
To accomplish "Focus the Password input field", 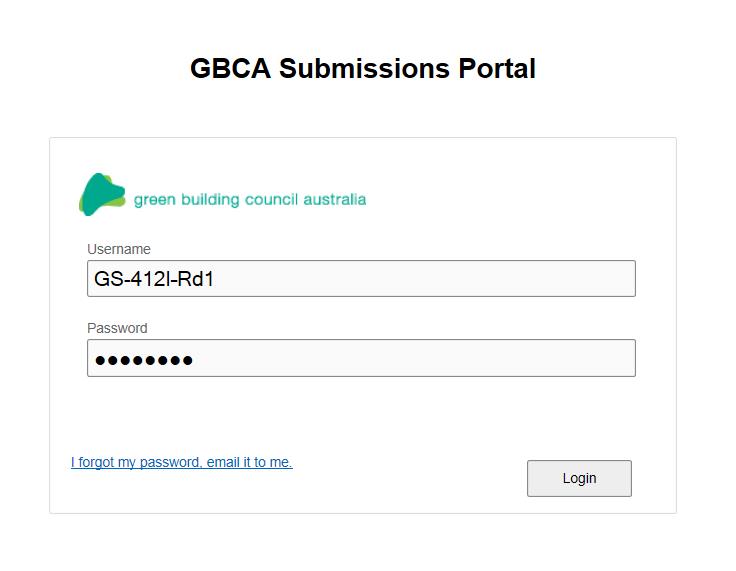I will point(361,358).
